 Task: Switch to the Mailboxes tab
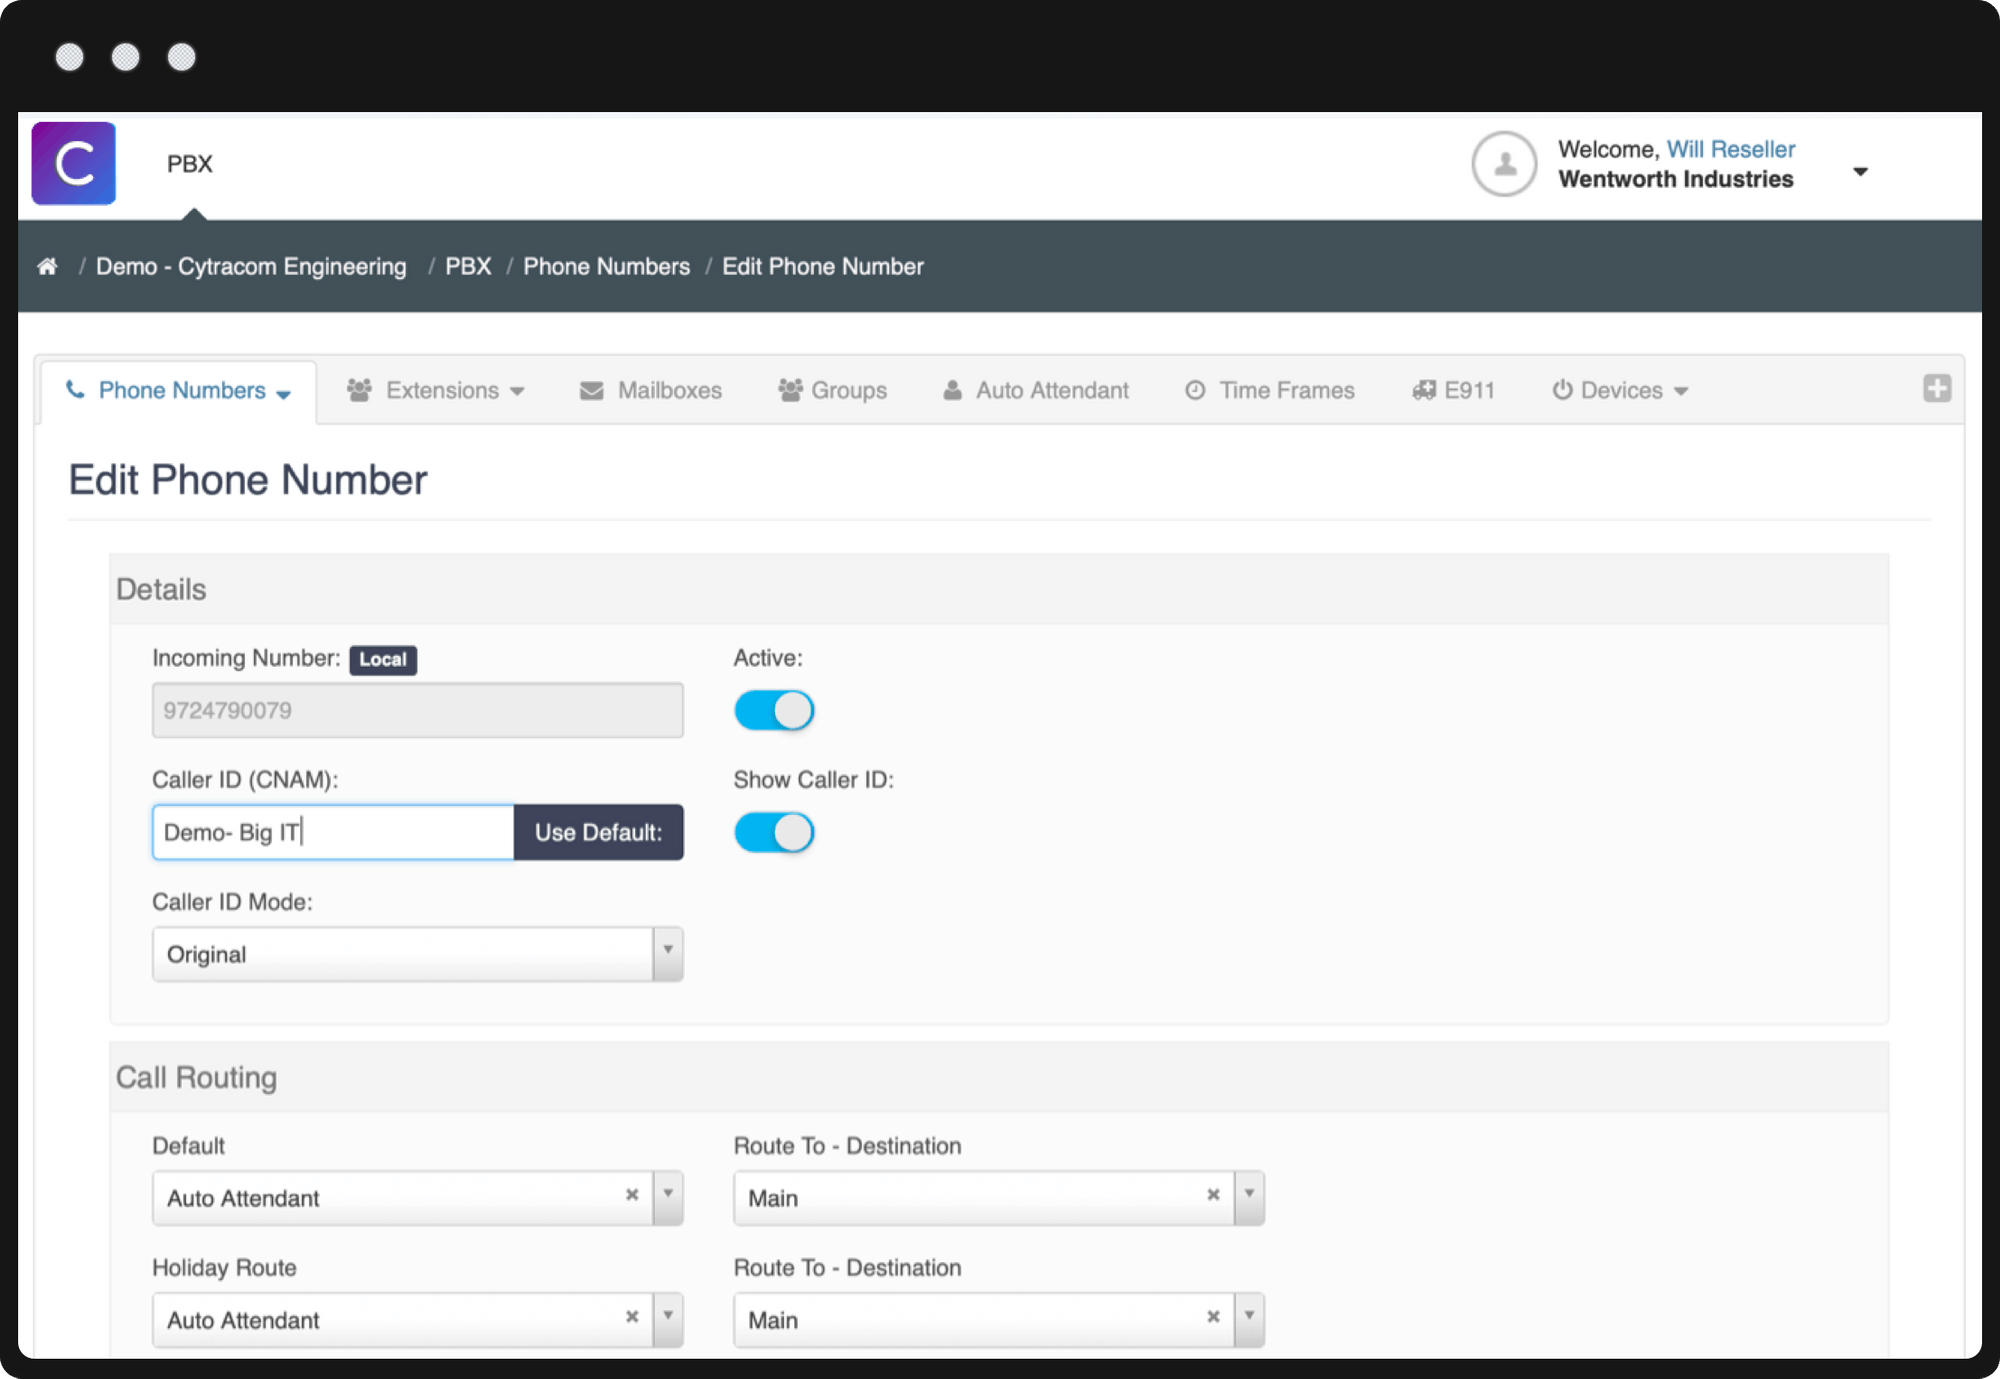click(x=651, y=390)
